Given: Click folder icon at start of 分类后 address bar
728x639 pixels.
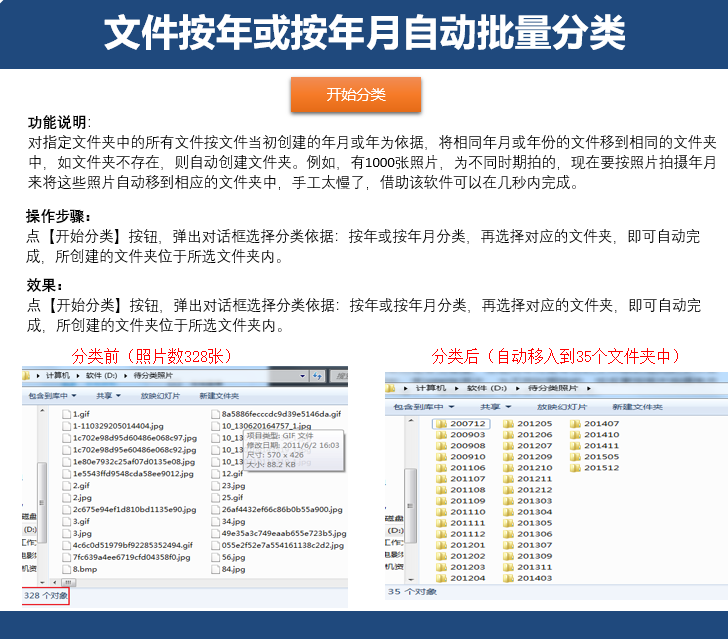Looking at the screenshot, I should [390, 388].
